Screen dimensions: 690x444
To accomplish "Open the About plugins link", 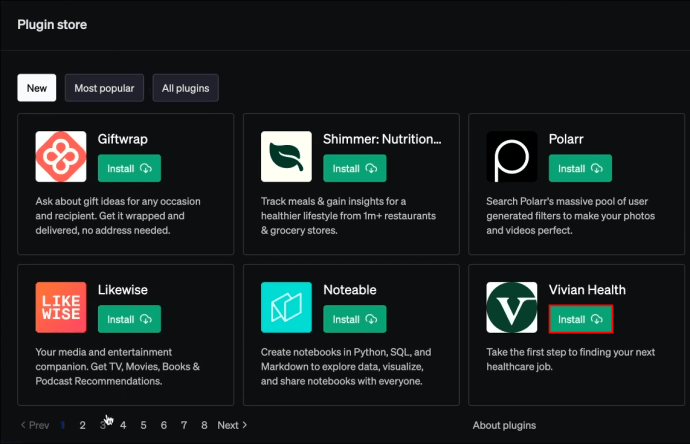I will pos(504,425).
